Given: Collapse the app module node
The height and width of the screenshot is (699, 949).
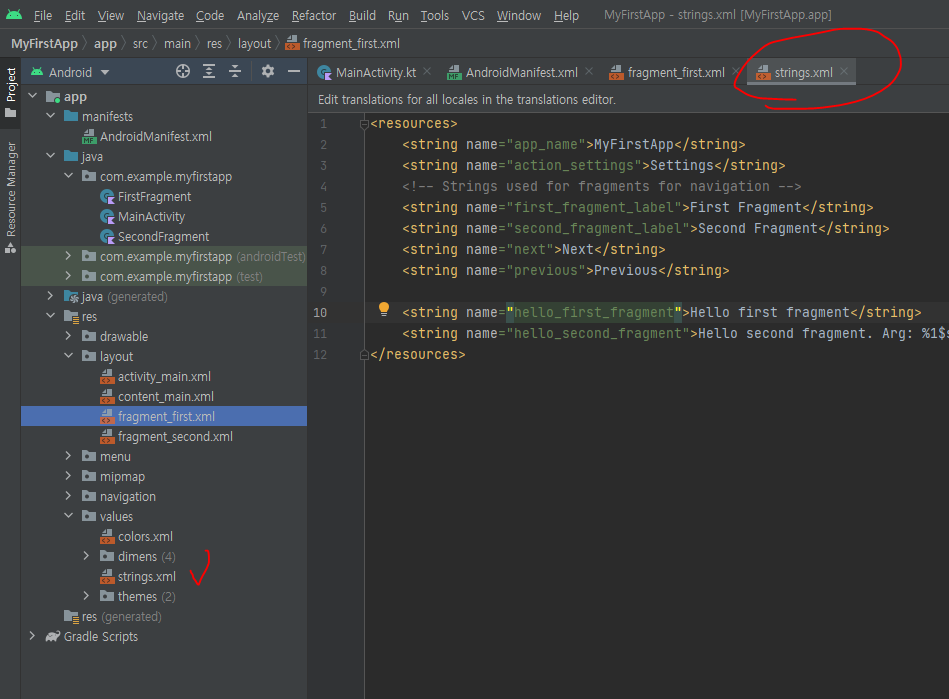Looking at the screenshot, I should click(x=33, y=96).
